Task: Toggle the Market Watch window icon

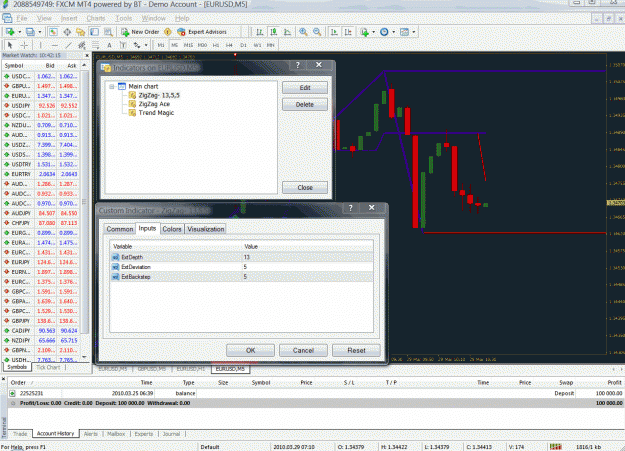Action: click(53, 32)
